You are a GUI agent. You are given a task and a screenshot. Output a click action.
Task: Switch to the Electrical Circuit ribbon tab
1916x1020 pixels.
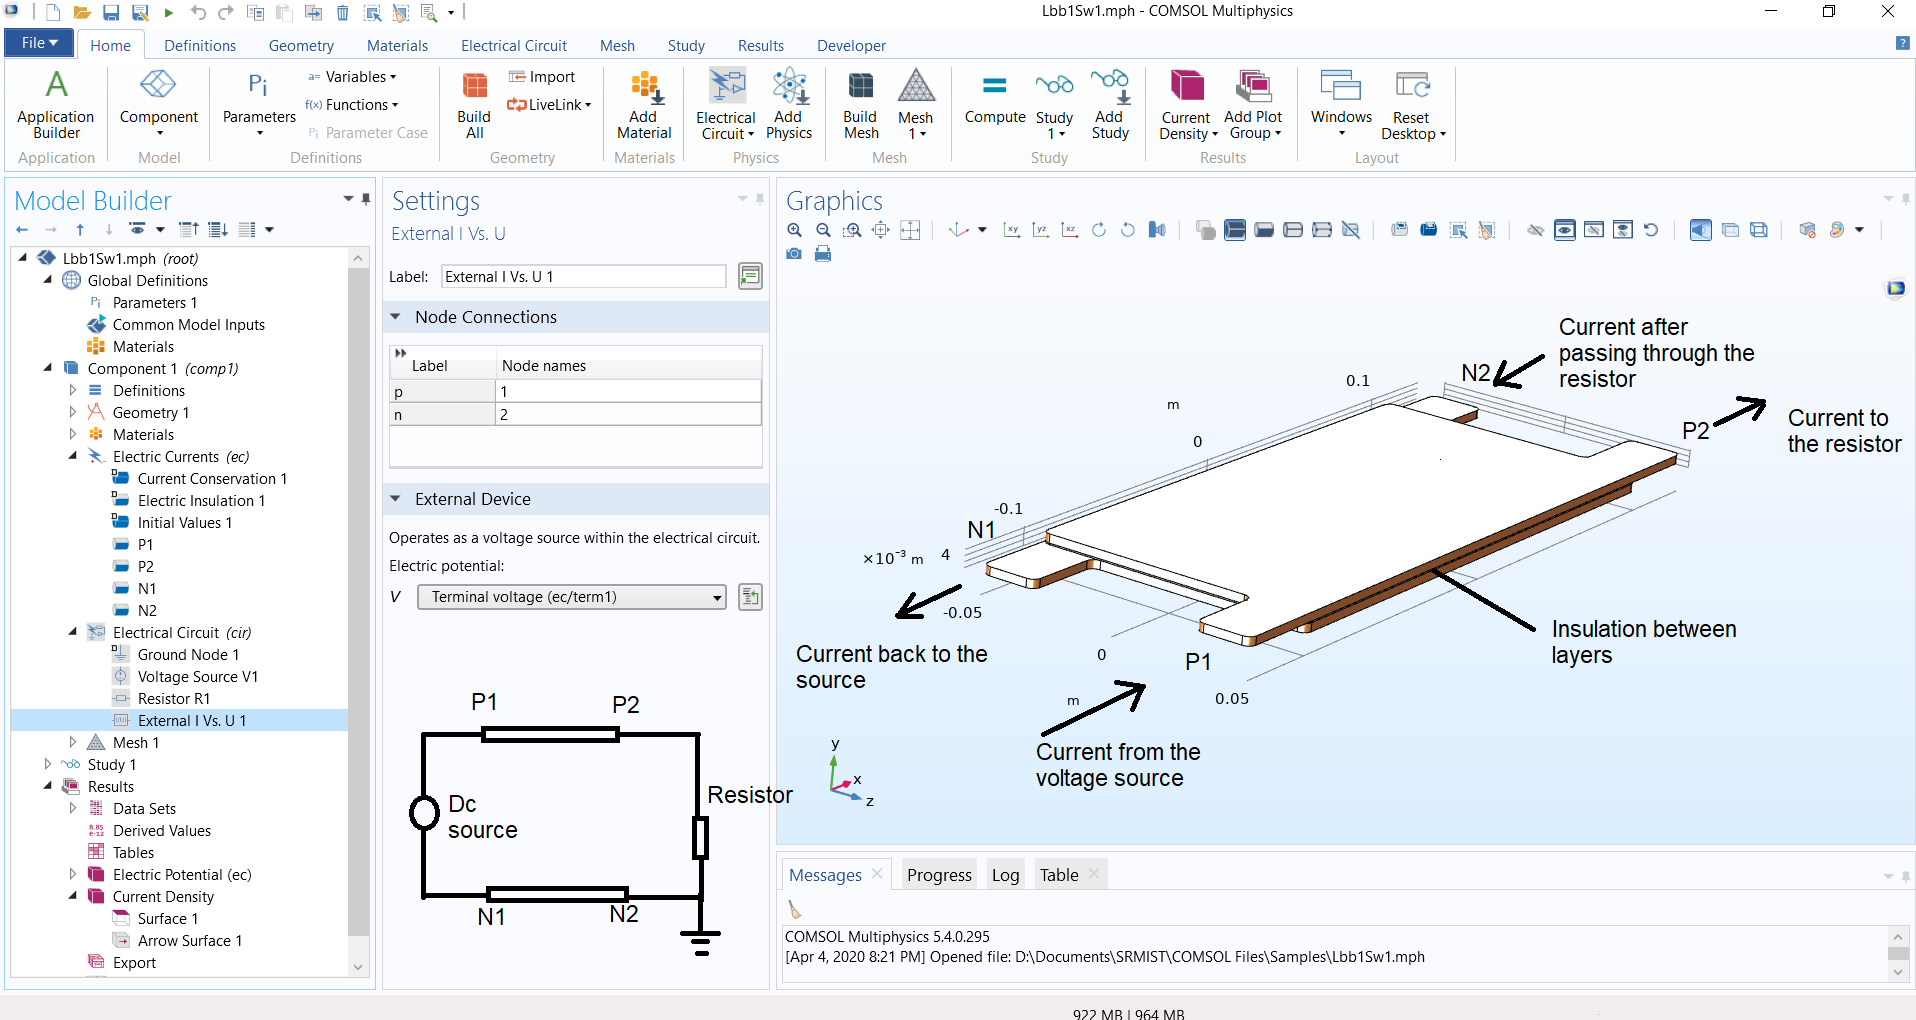tap(513, 46)
